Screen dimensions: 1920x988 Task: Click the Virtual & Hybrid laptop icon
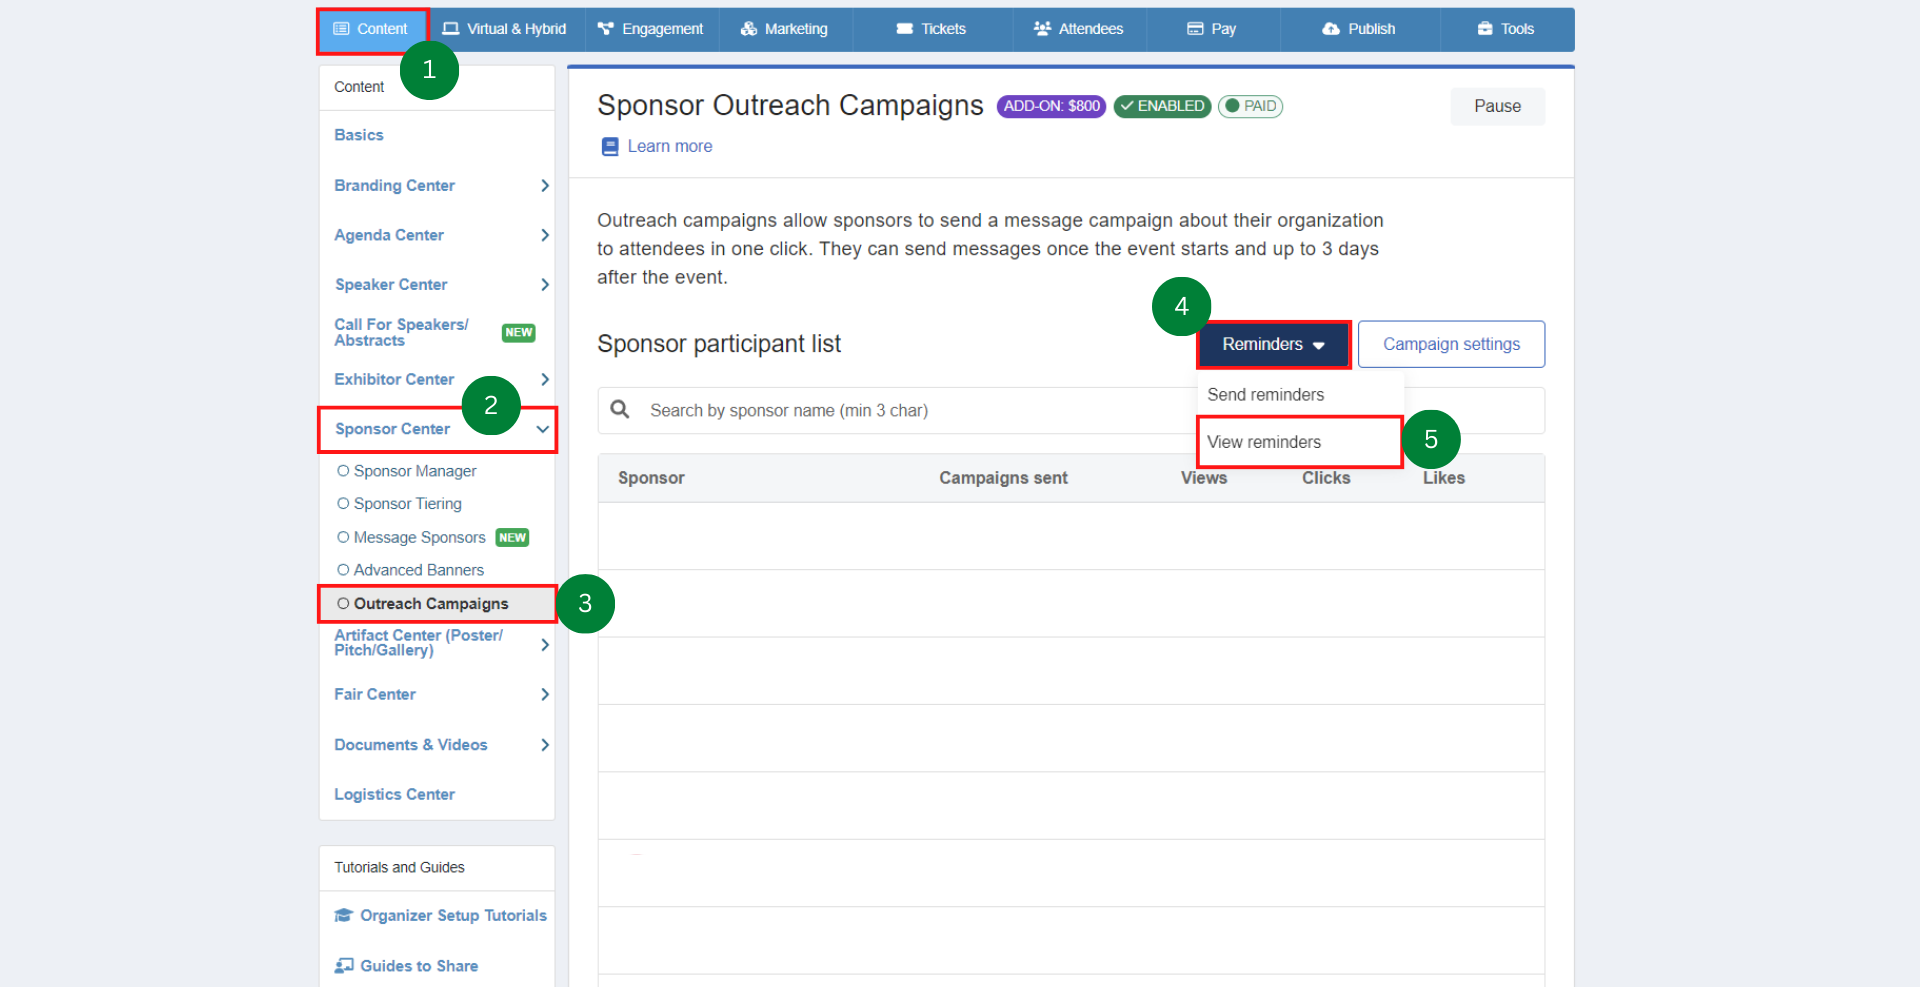click(451, 29)
